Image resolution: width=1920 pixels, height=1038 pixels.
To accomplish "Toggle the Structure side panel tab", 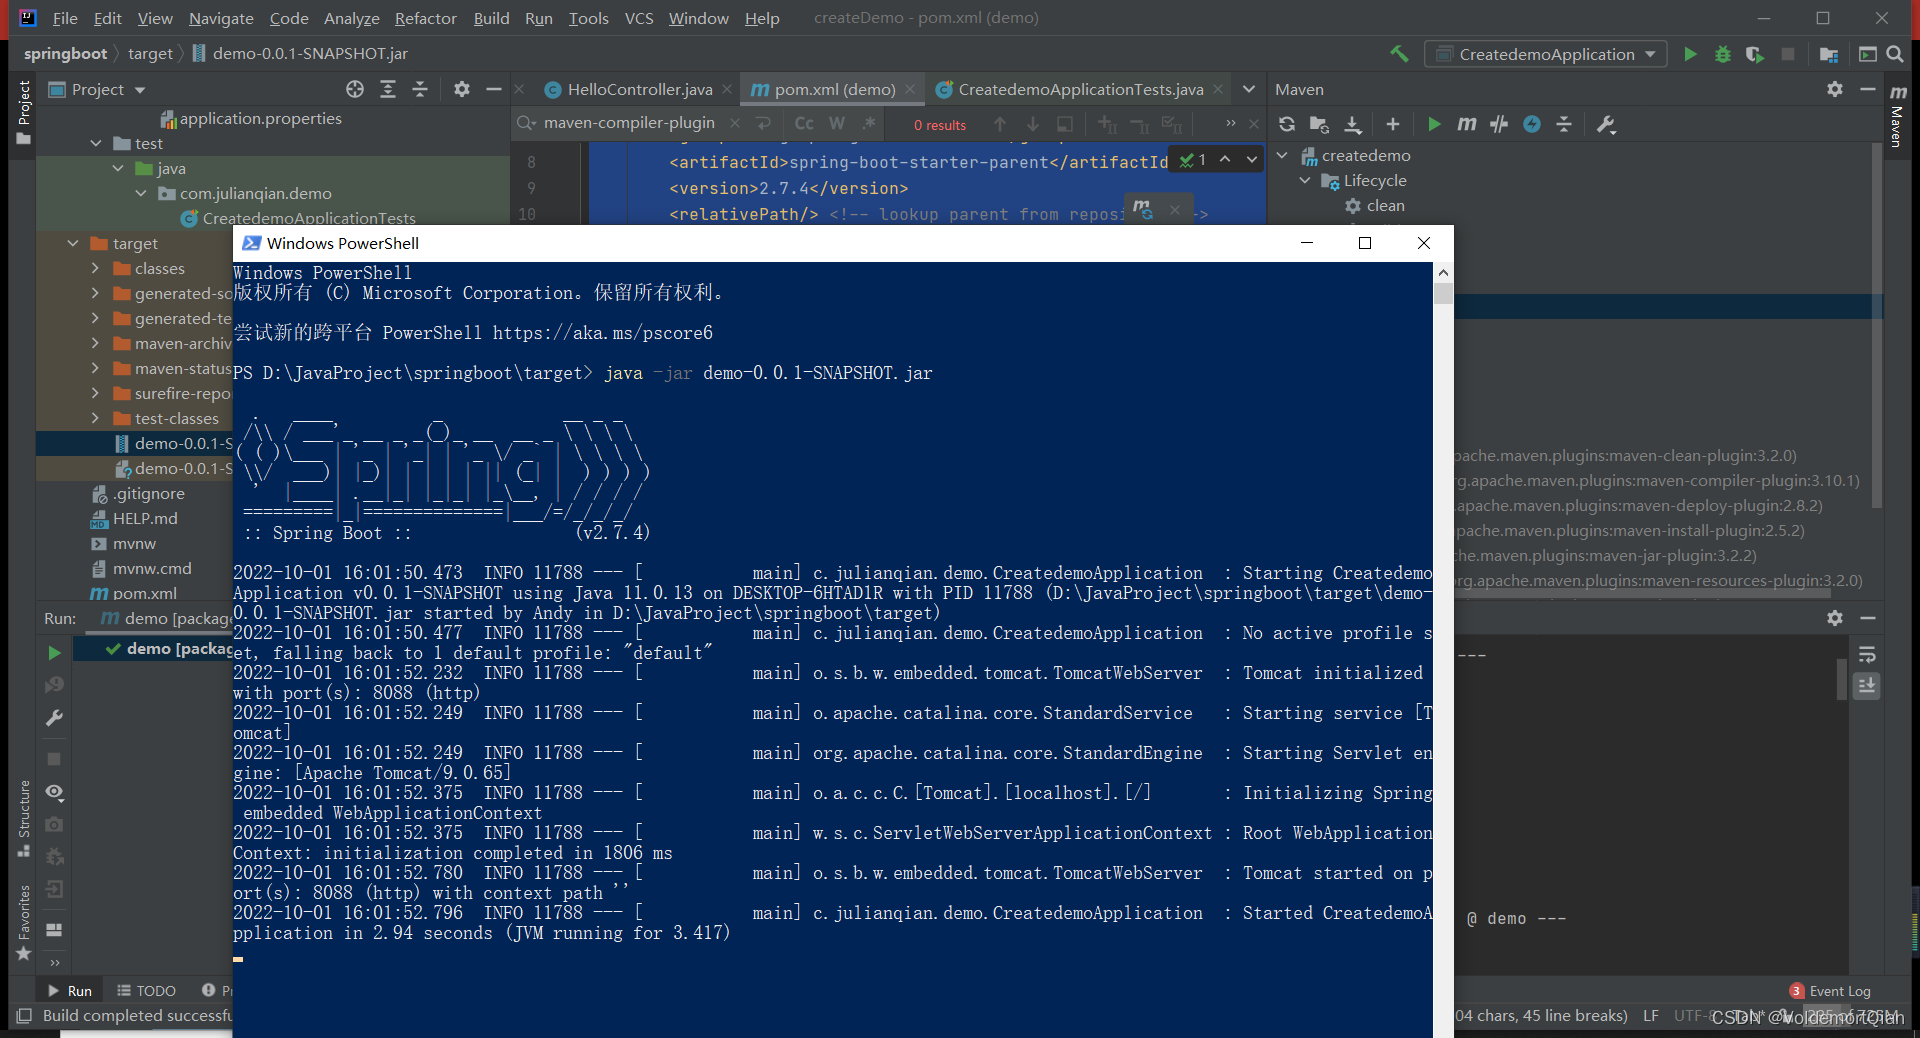I will (24, 818).
